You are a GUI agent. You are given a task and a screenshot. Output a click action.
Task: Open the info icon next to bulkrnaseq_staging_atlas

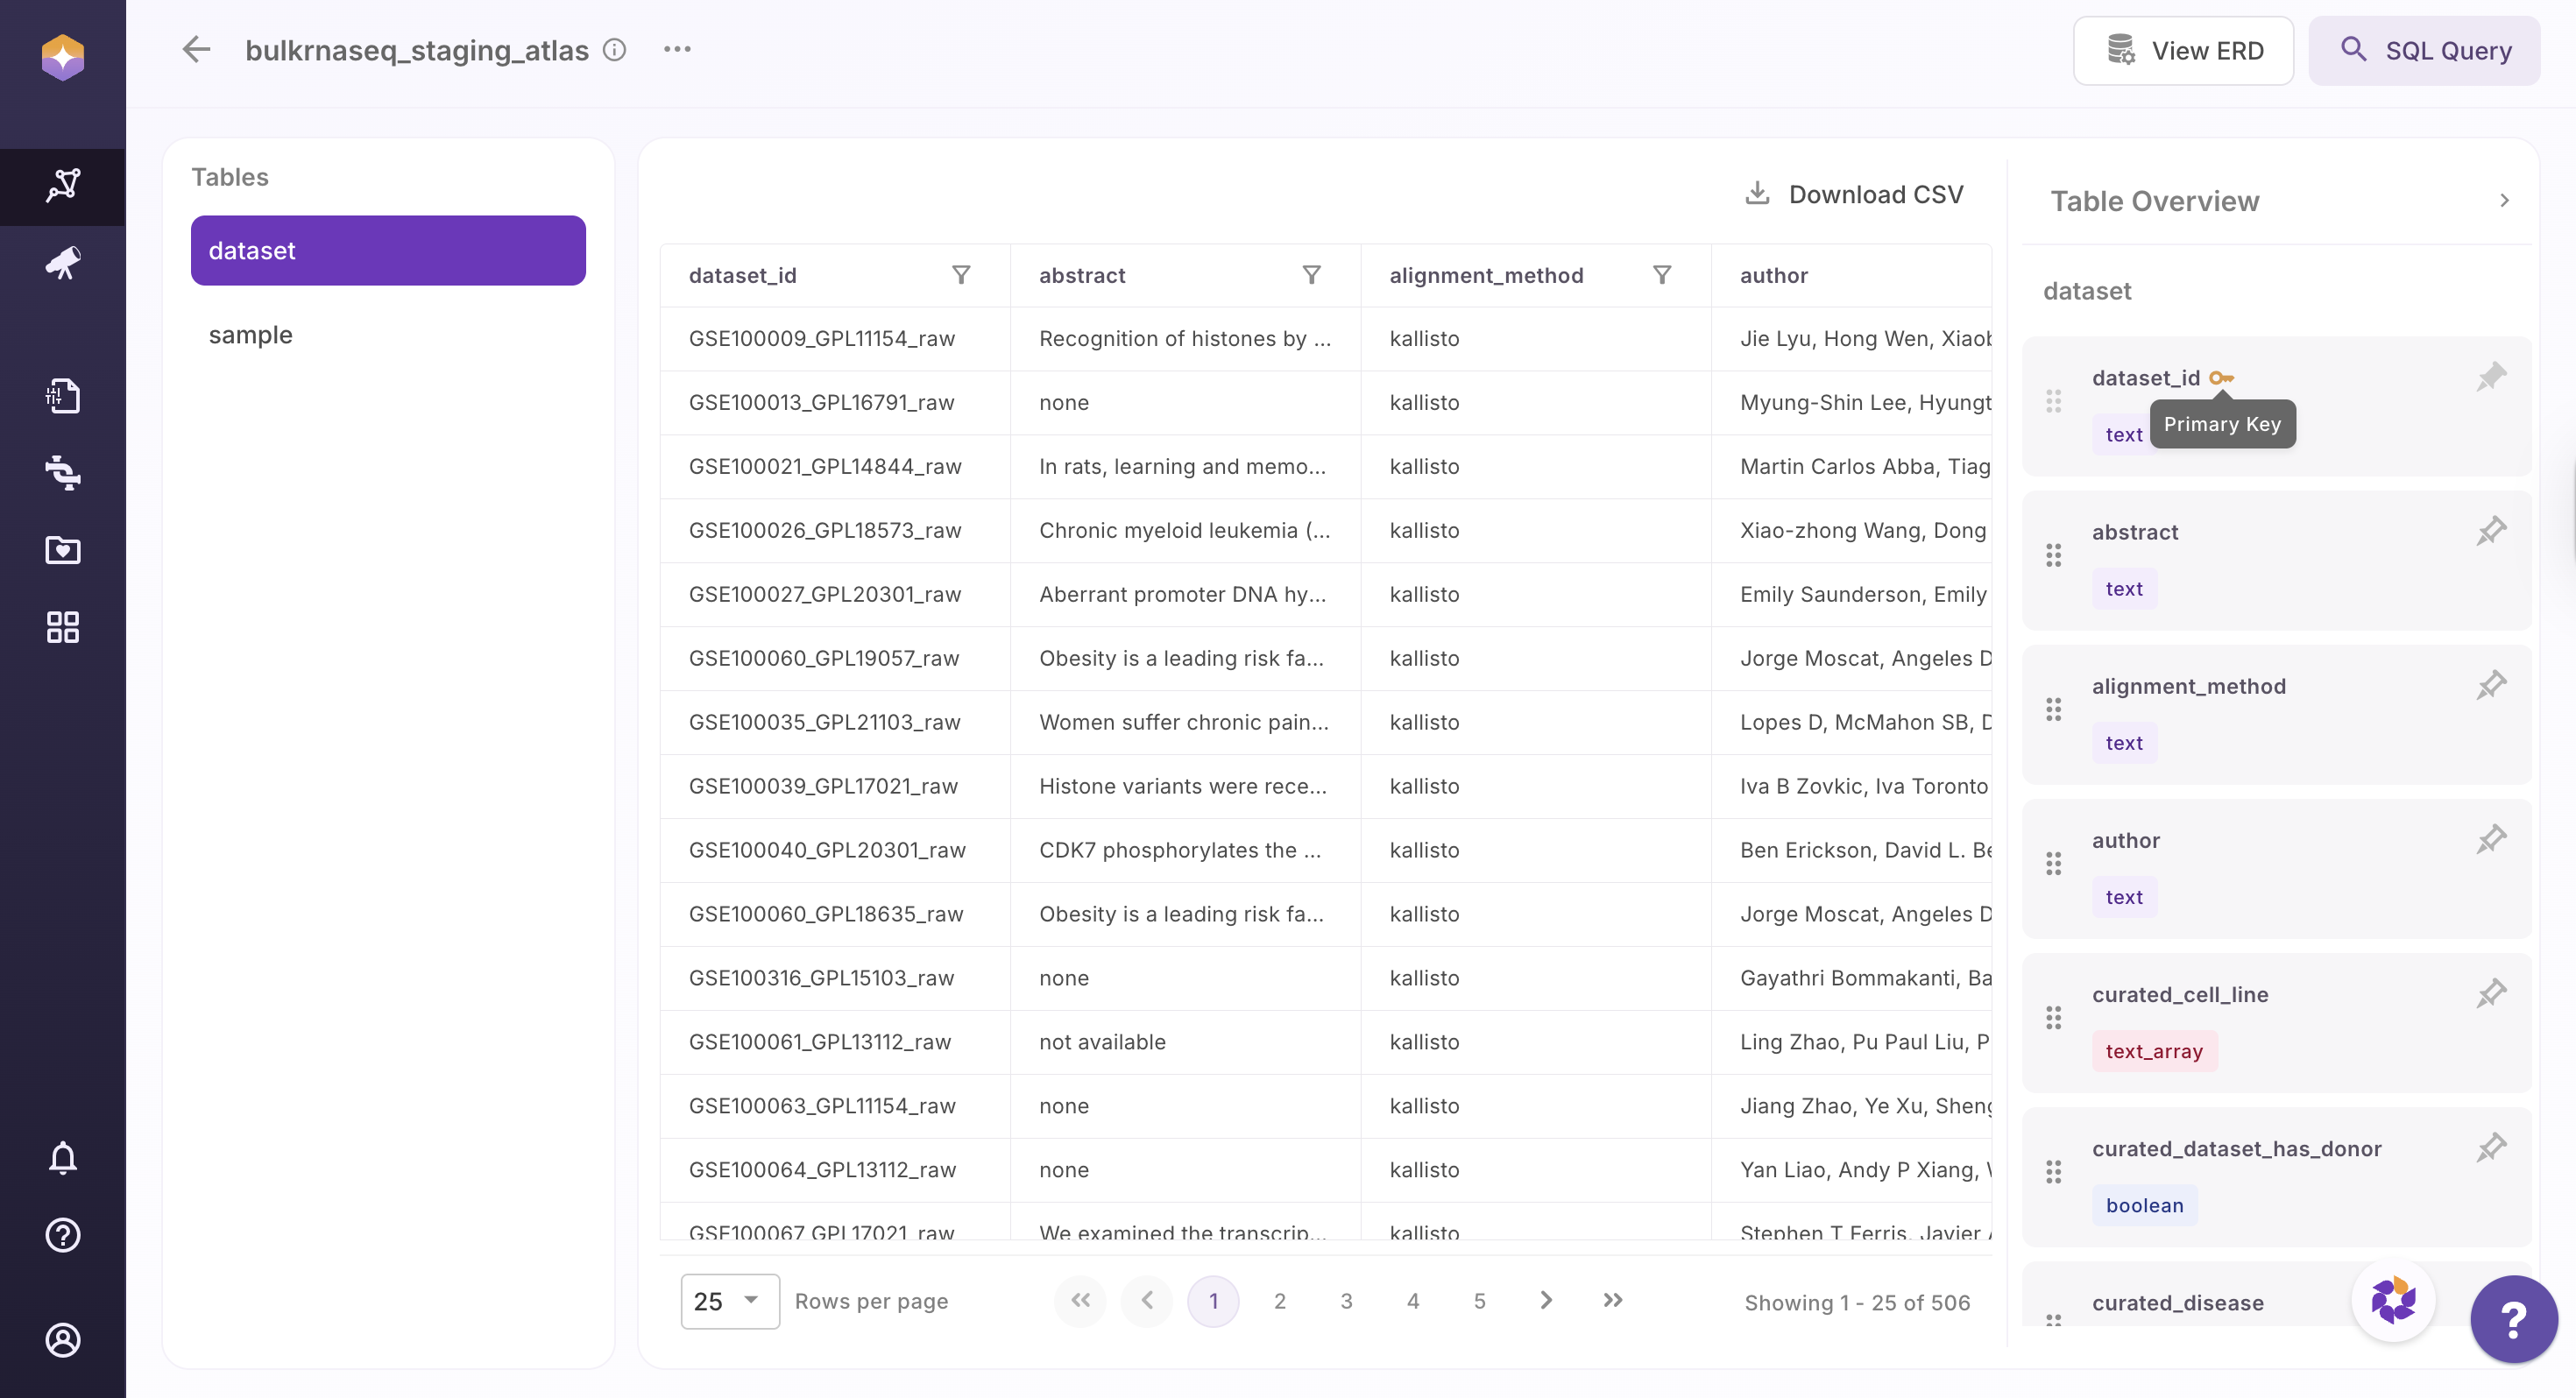[x=615, y=50]
